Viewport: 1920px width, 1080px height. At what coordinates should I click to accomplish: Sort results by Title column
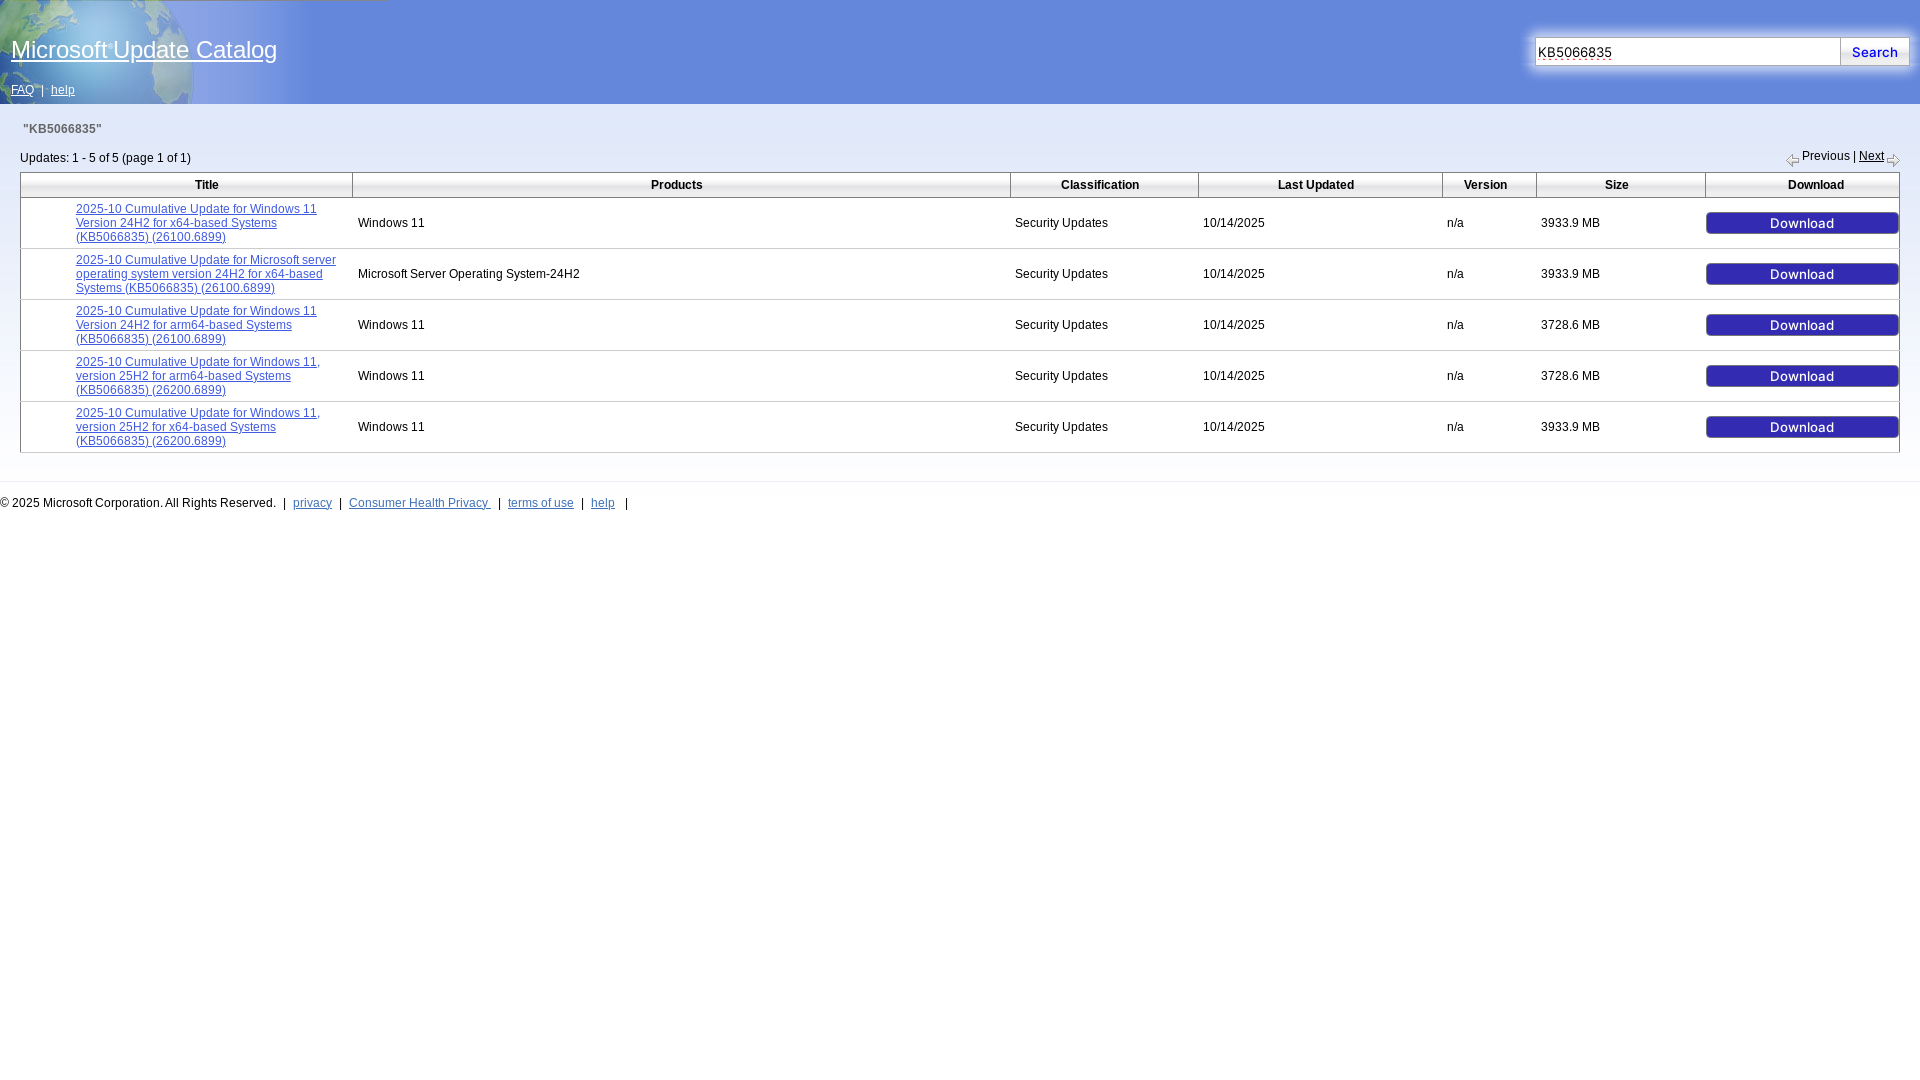(x=207, y=185)
